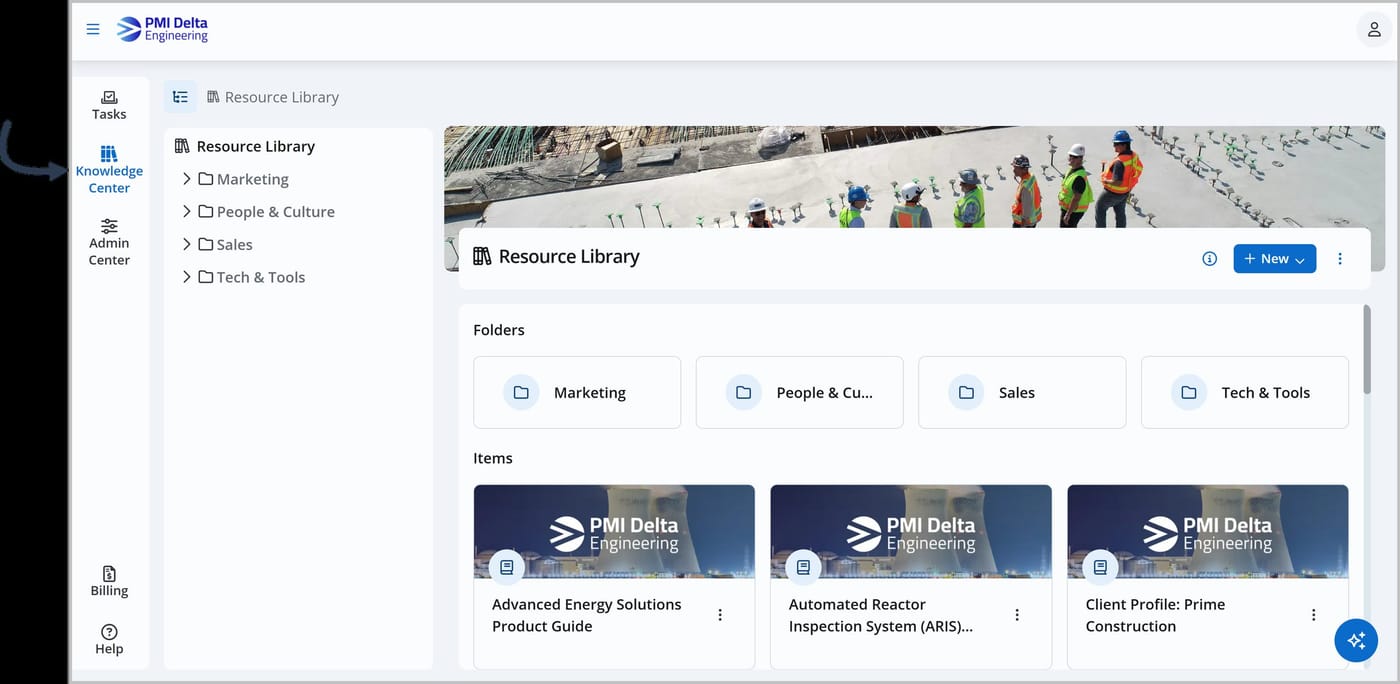Open Advanced Energy Solutions Product Guide thumbnail
This screenshot has width=1400, height=684.
(614, 532)
